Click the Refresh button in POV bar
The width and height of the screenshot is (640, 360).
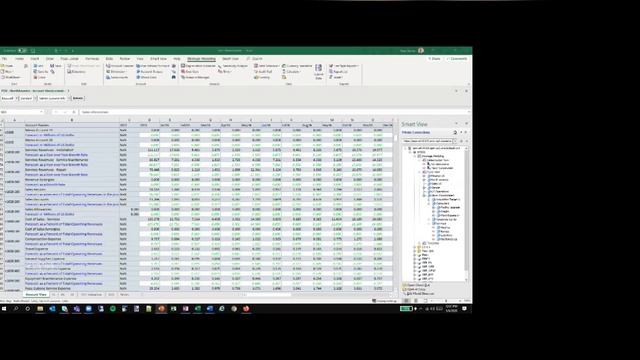coord(78,98)
